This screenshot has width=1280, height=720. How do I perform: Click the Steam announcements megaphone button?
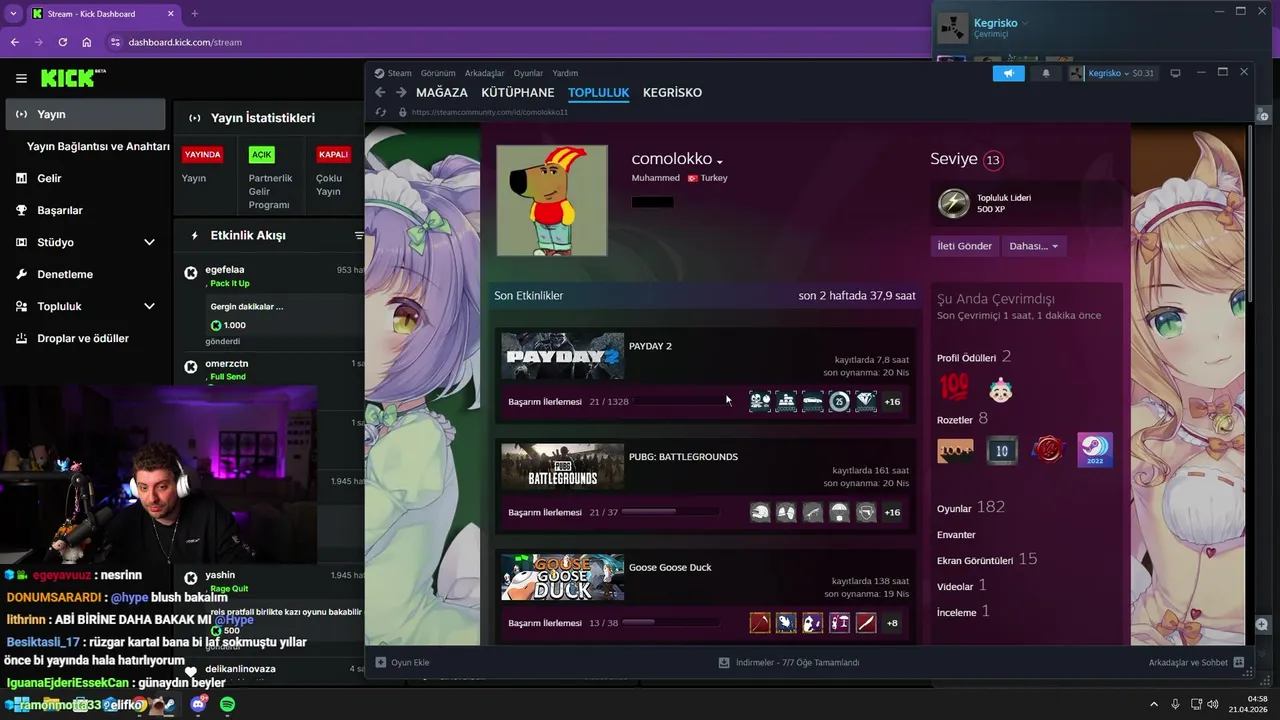tap(1009, 73)
